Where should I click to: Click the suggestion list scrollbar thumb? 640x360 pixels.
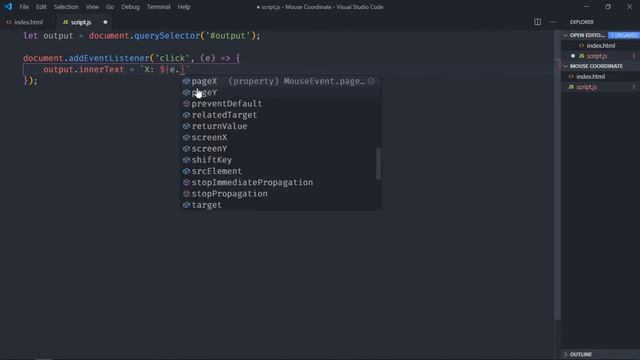click(378, 163)
